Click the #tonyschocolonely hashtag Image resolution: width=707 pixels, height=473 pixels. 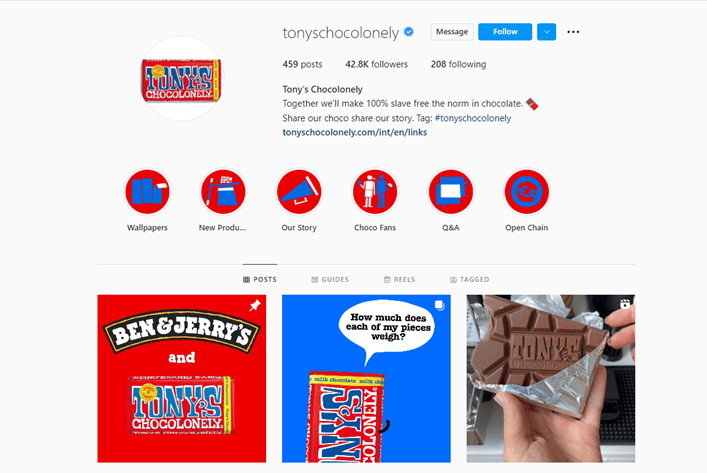pyautogui.click(x=473, y=118)
